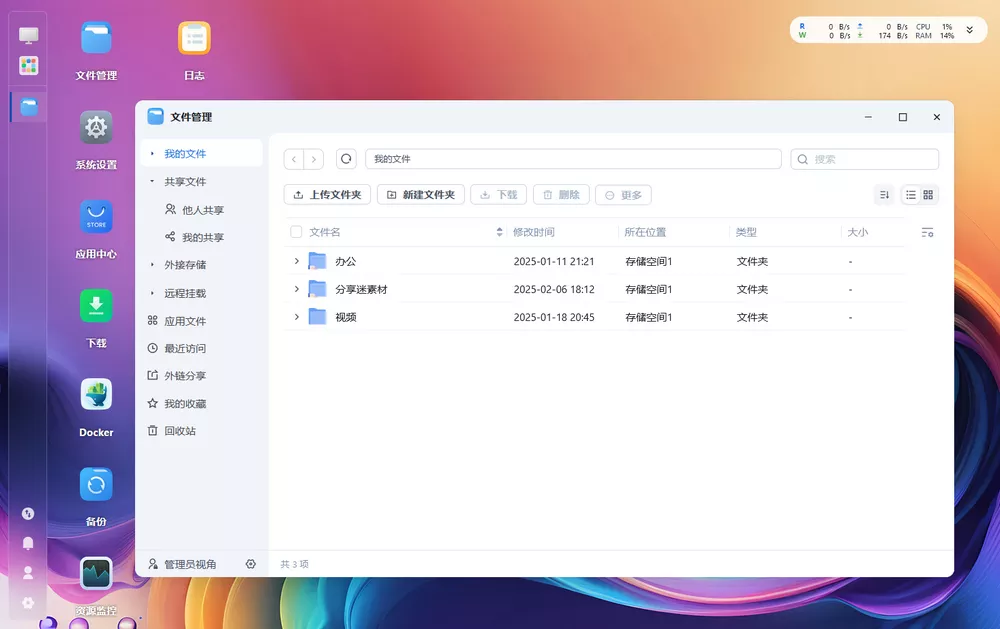The height and width of the screenshot is (629, 1000).
Task: Open 资源监控 from the dock
Action: coord(95,573)
